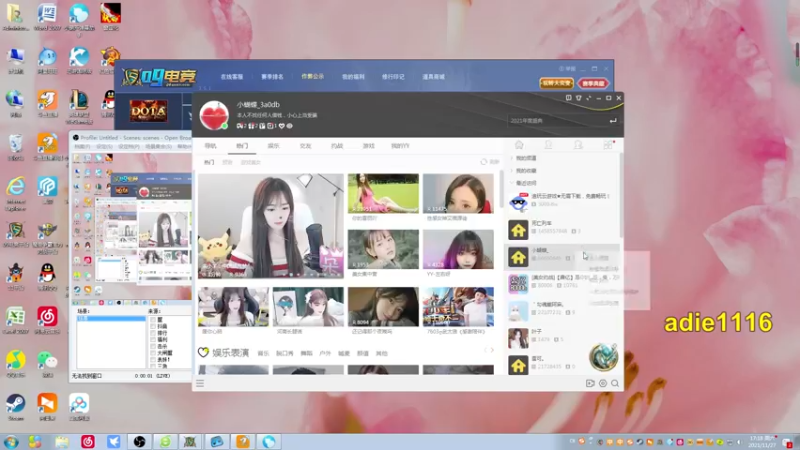Toggle the second source checkbox in OBS sources
This screenshot has height=450, width=800.
152,327
